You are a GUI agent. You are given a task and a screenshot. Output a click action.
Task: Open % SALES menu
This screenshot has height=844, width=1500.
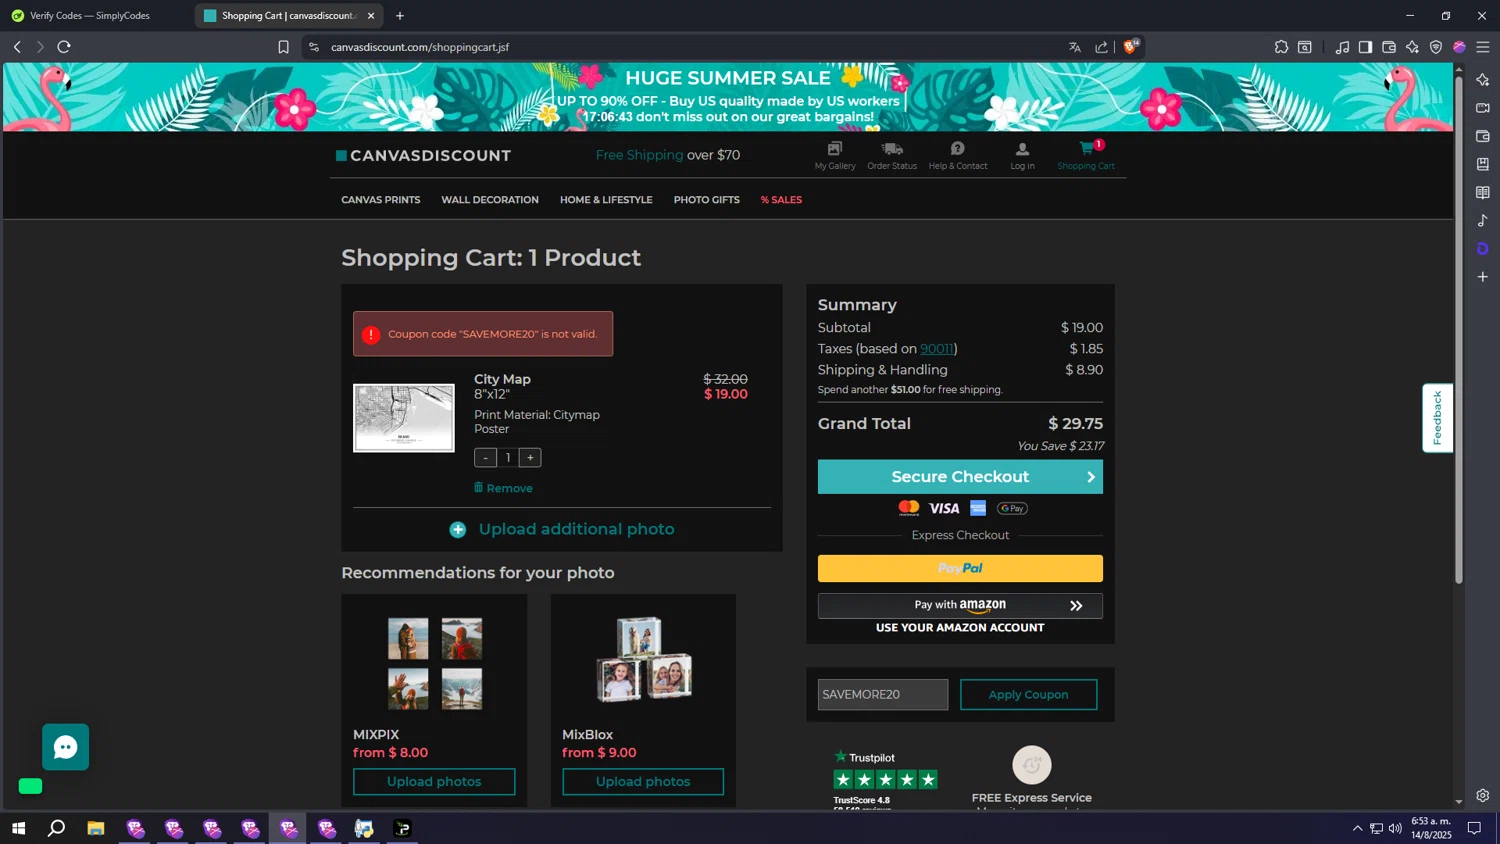point(781,200)
